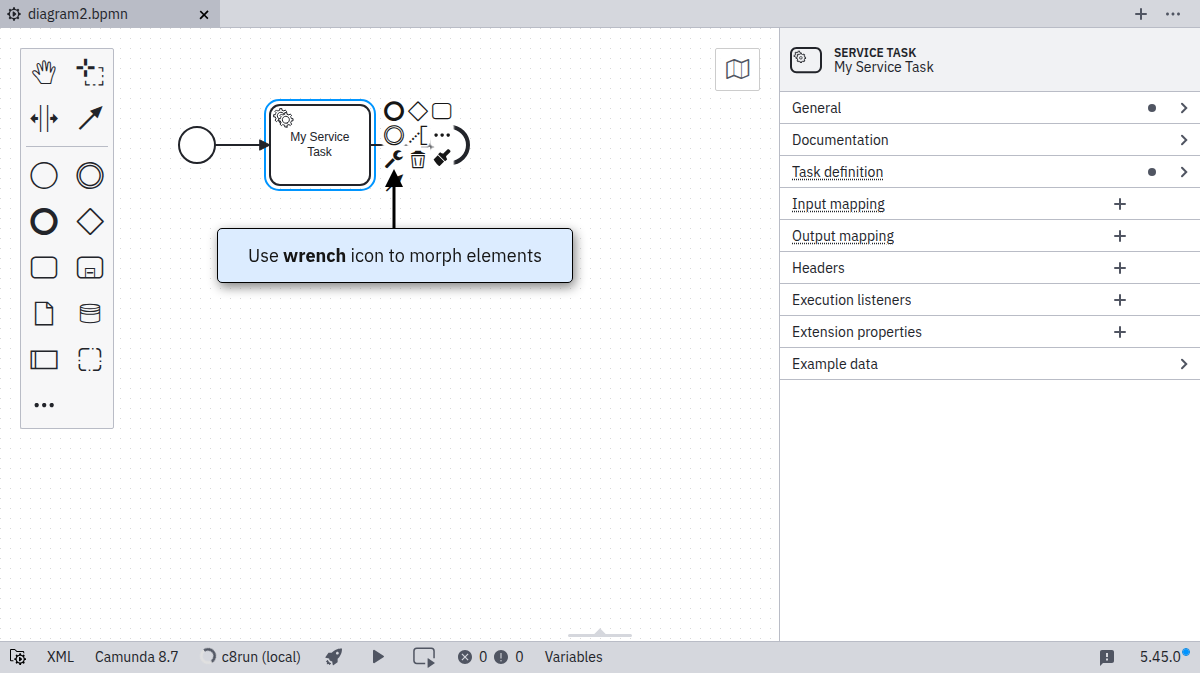
Task: Create a start event from the palette
Action: [44, 175]
